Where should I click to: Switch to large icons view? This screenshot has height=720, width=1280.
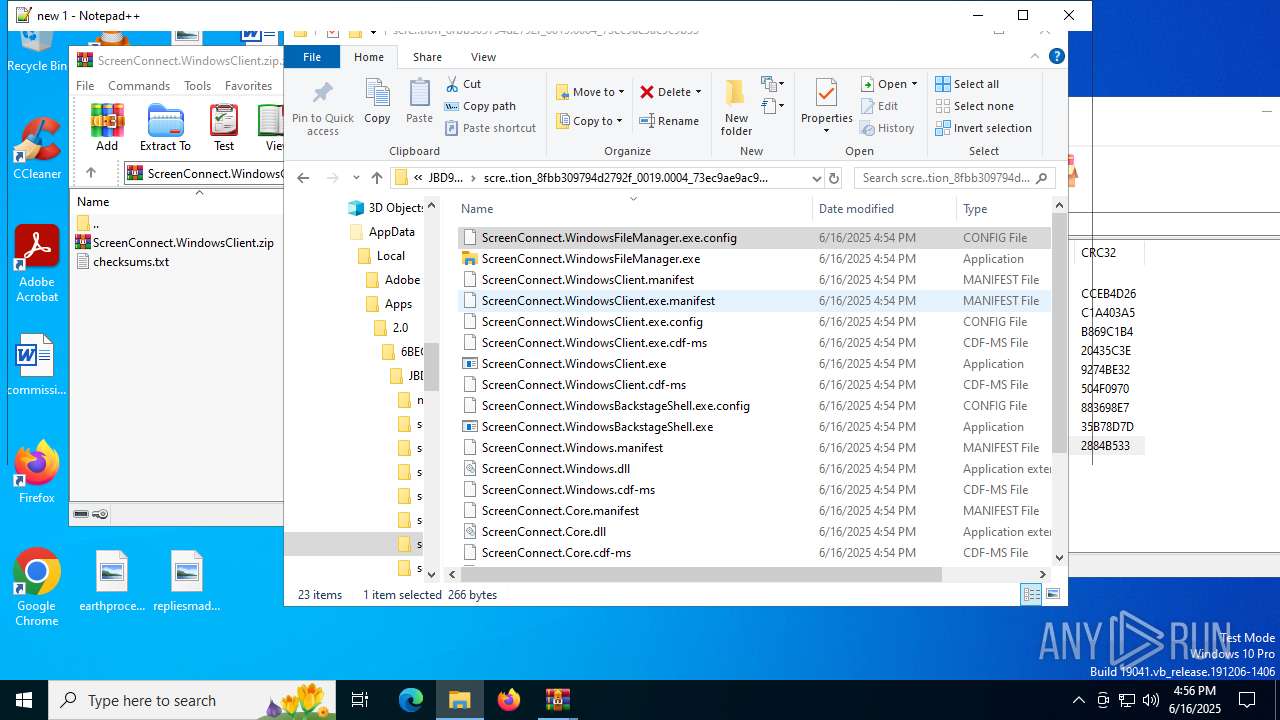(x=1053, y=595)
